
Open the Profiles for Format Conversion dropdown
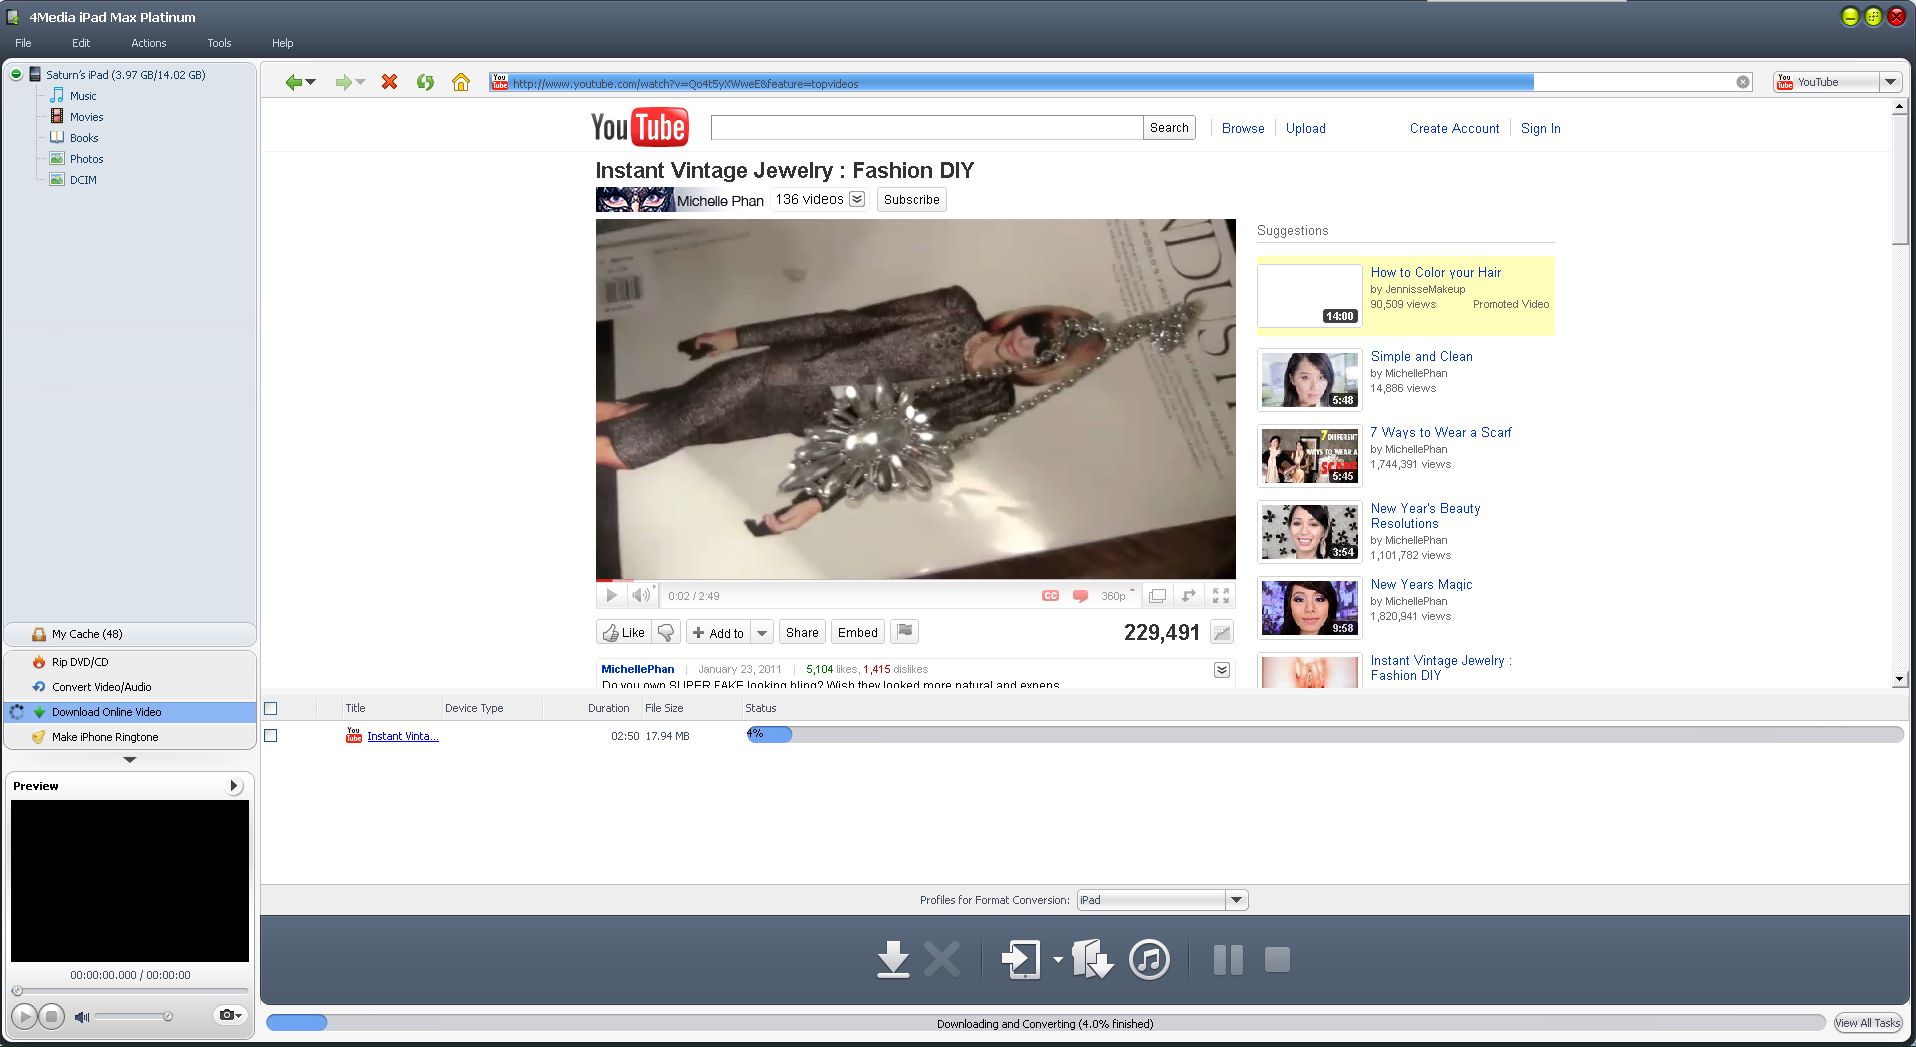[x=1236, y=900]
